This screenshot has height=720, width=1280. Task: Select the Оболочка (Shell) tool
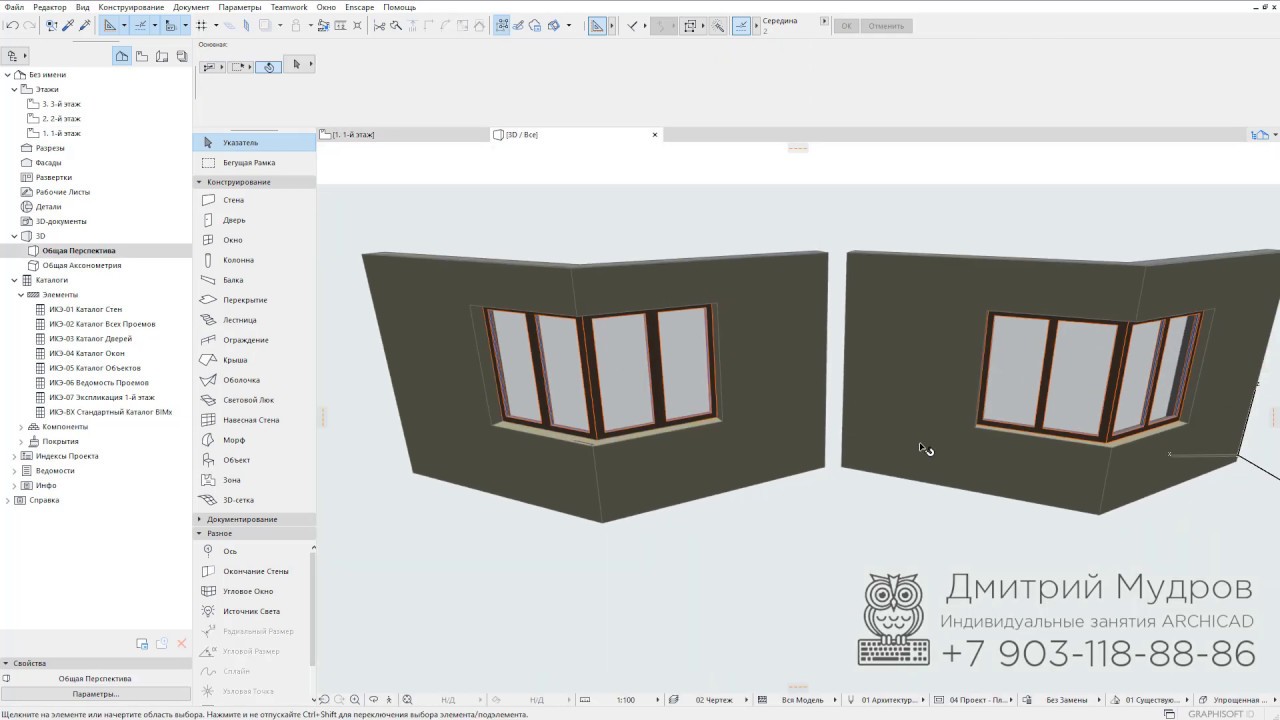[x=254, y=380]
